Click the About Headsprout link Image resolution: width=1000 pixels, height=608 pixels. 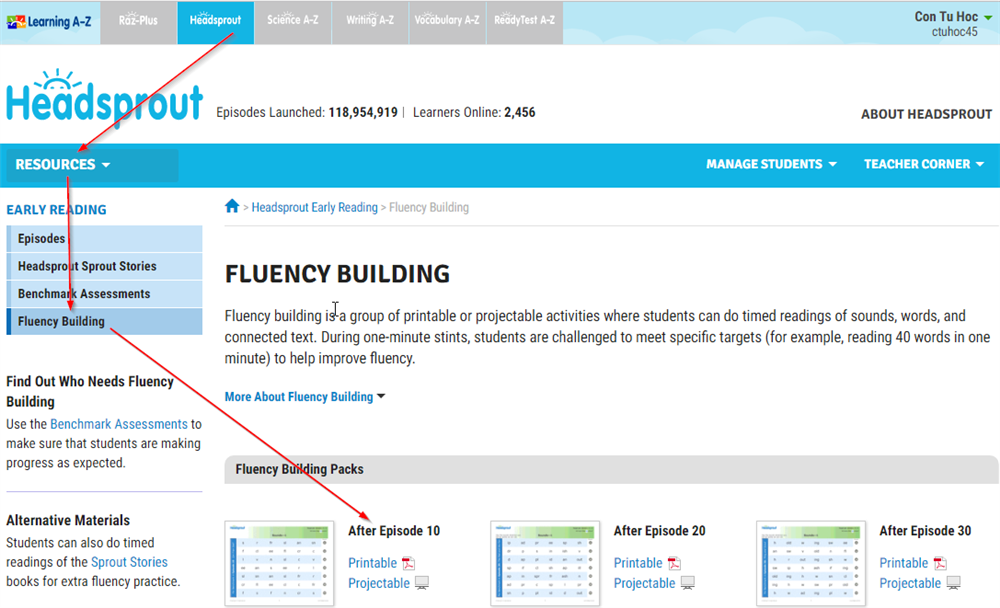pos(926,114)
